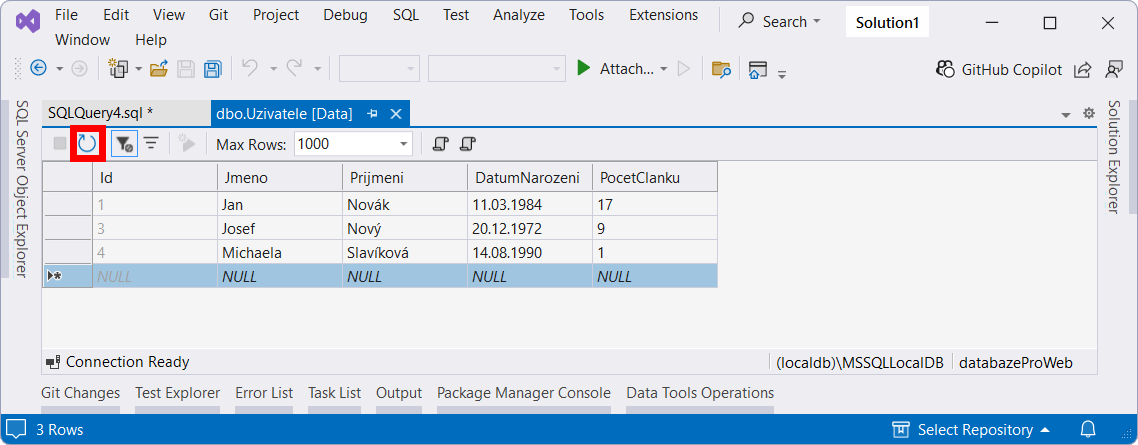
Task: Expand the Attach dropdown arrow
Action: (663, 69)
